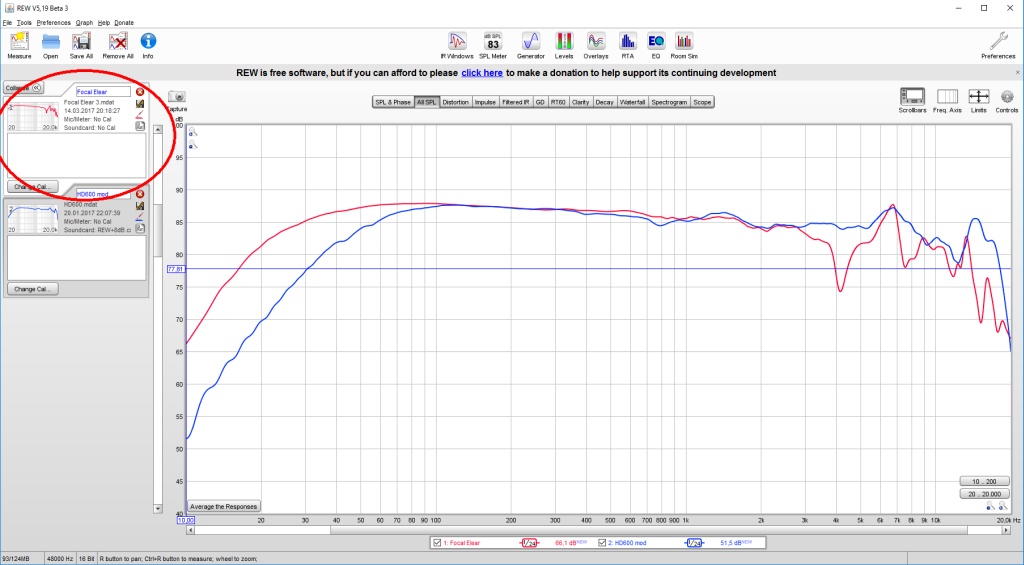Image resolution: width=1024 pixels, height=565 pixels.
Task: Follow the 'click here' donation link
Action: 482,73
